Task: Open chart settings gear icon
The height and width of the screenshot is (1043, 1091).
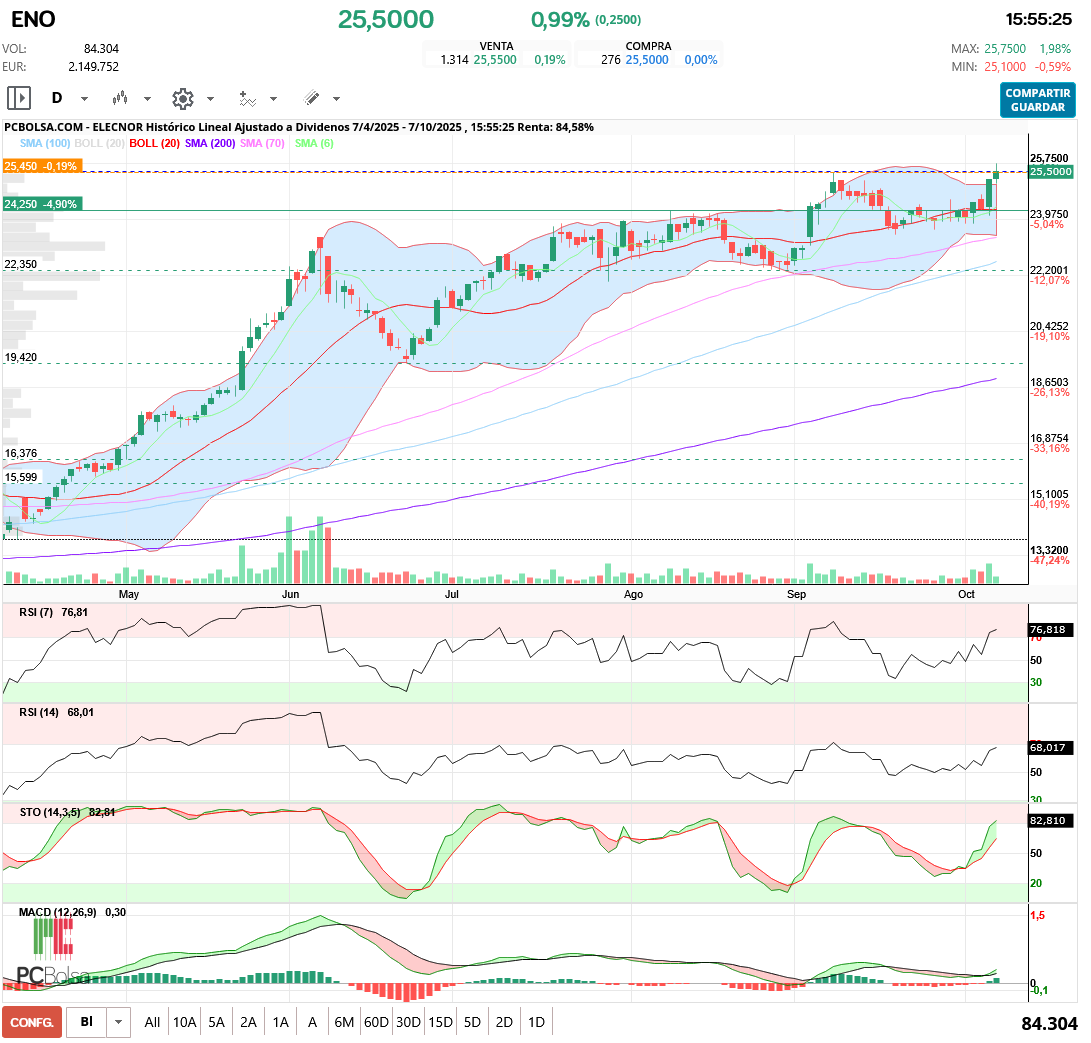Action: [x=182, y=98]
